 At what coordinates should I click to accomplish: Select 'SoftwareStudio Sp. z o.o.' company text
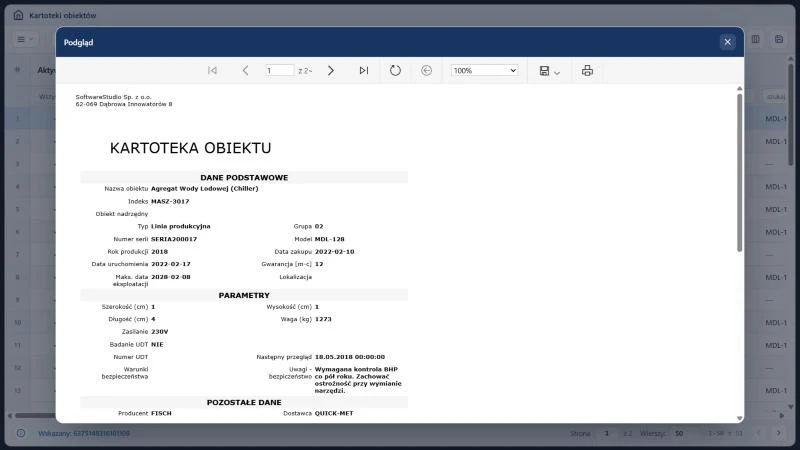click(113, 97)
